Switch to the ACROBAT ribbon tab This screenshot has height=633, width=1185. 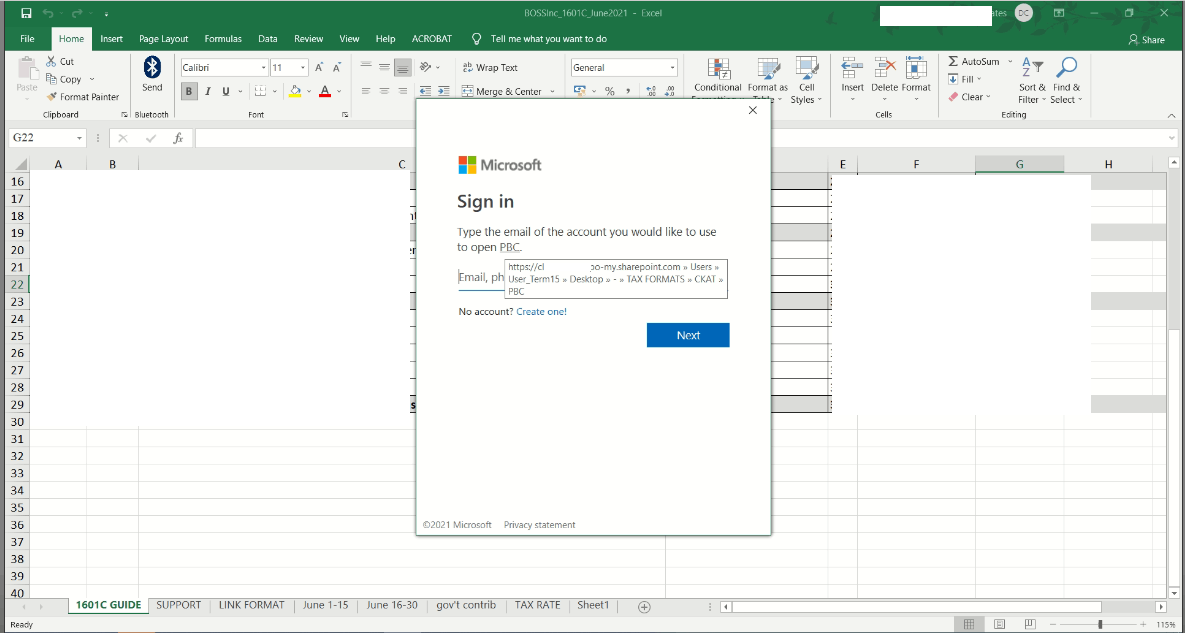coord(432,39)
